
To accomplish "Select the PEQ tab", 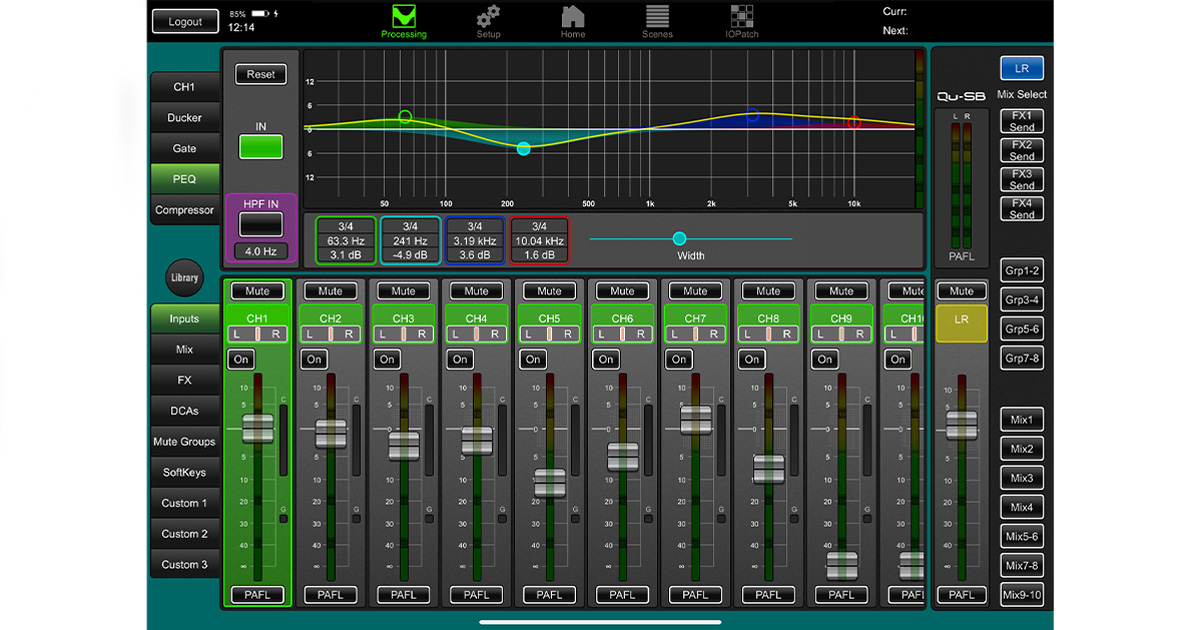I will pyautogui.click(x=184, y=180).
